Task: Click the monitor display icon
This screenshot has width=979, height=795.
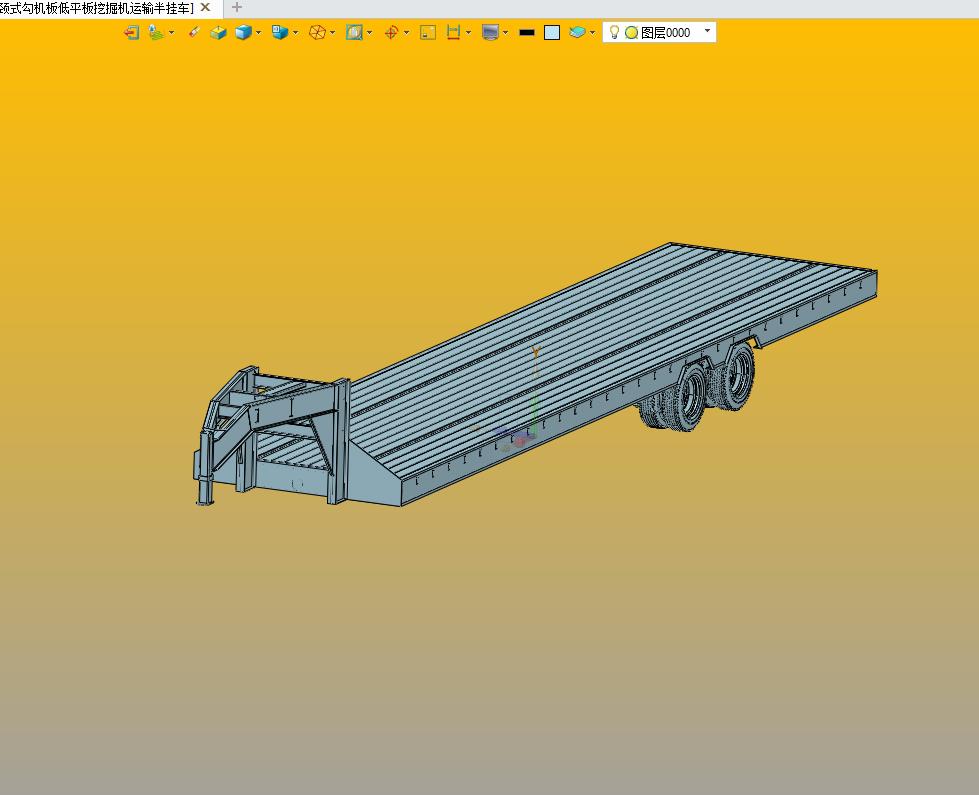Action: tap(490, 32)
